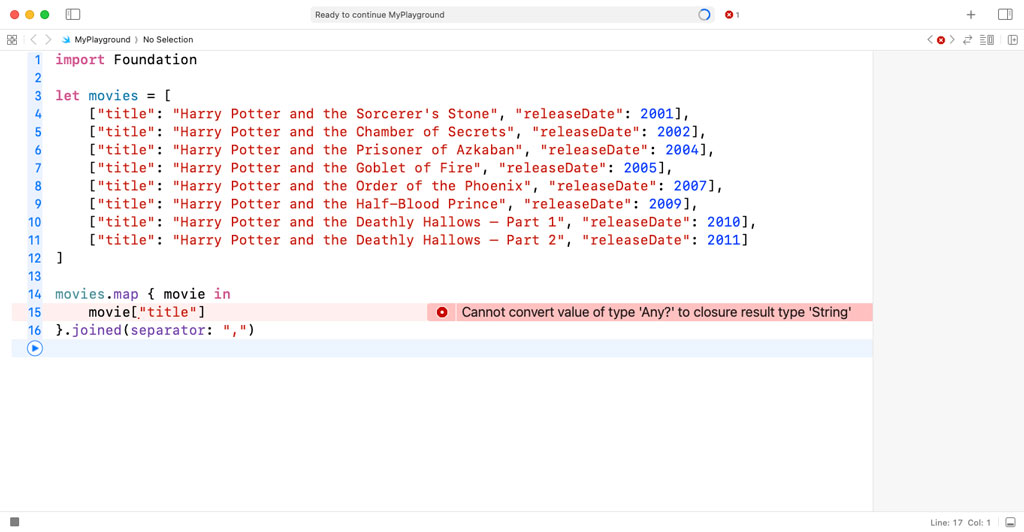Viewport: 1024px width, 532px height.
Task: Click the activity progress spinner
Action: tap(704, 14)
